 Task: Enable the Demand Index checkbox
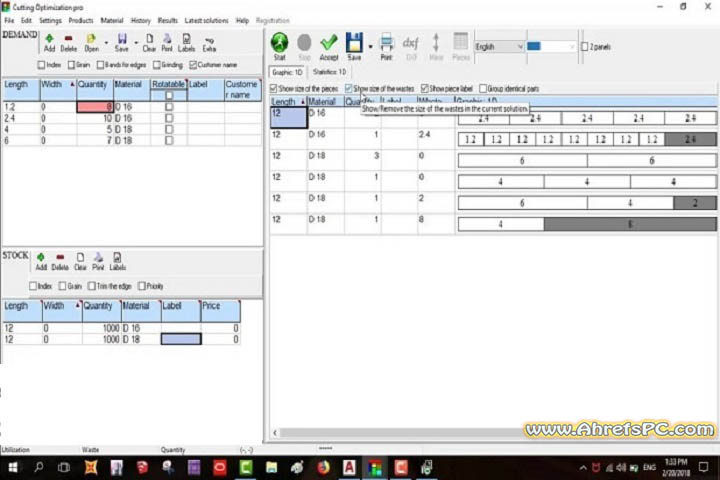click(x=41, y=65)
